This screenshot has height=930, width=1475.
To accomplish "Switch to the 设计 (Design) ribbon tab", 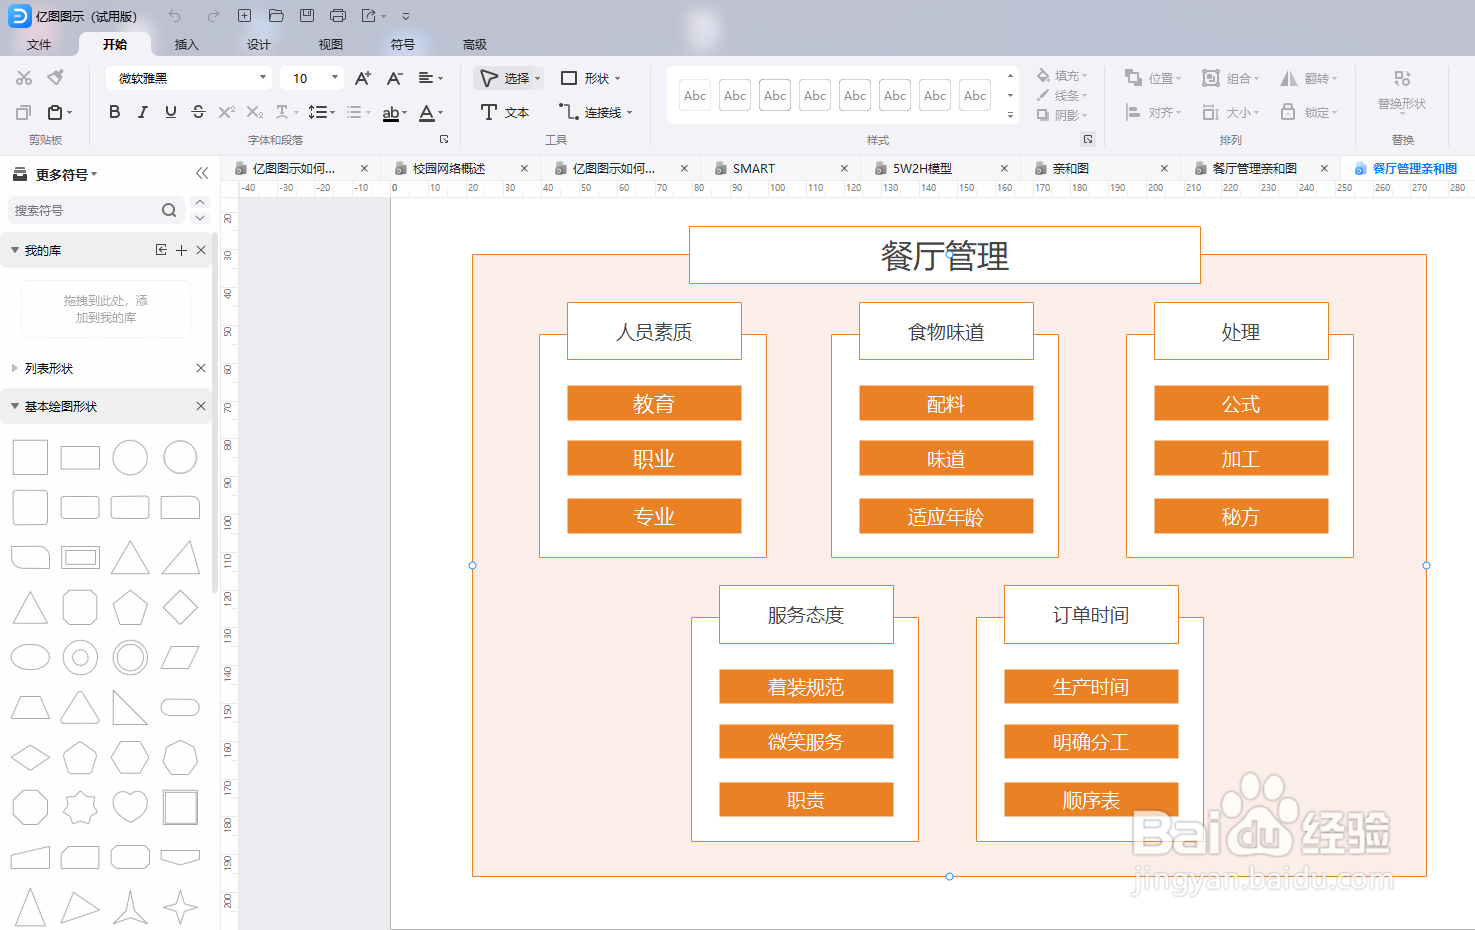I will [x=259, y=44].
